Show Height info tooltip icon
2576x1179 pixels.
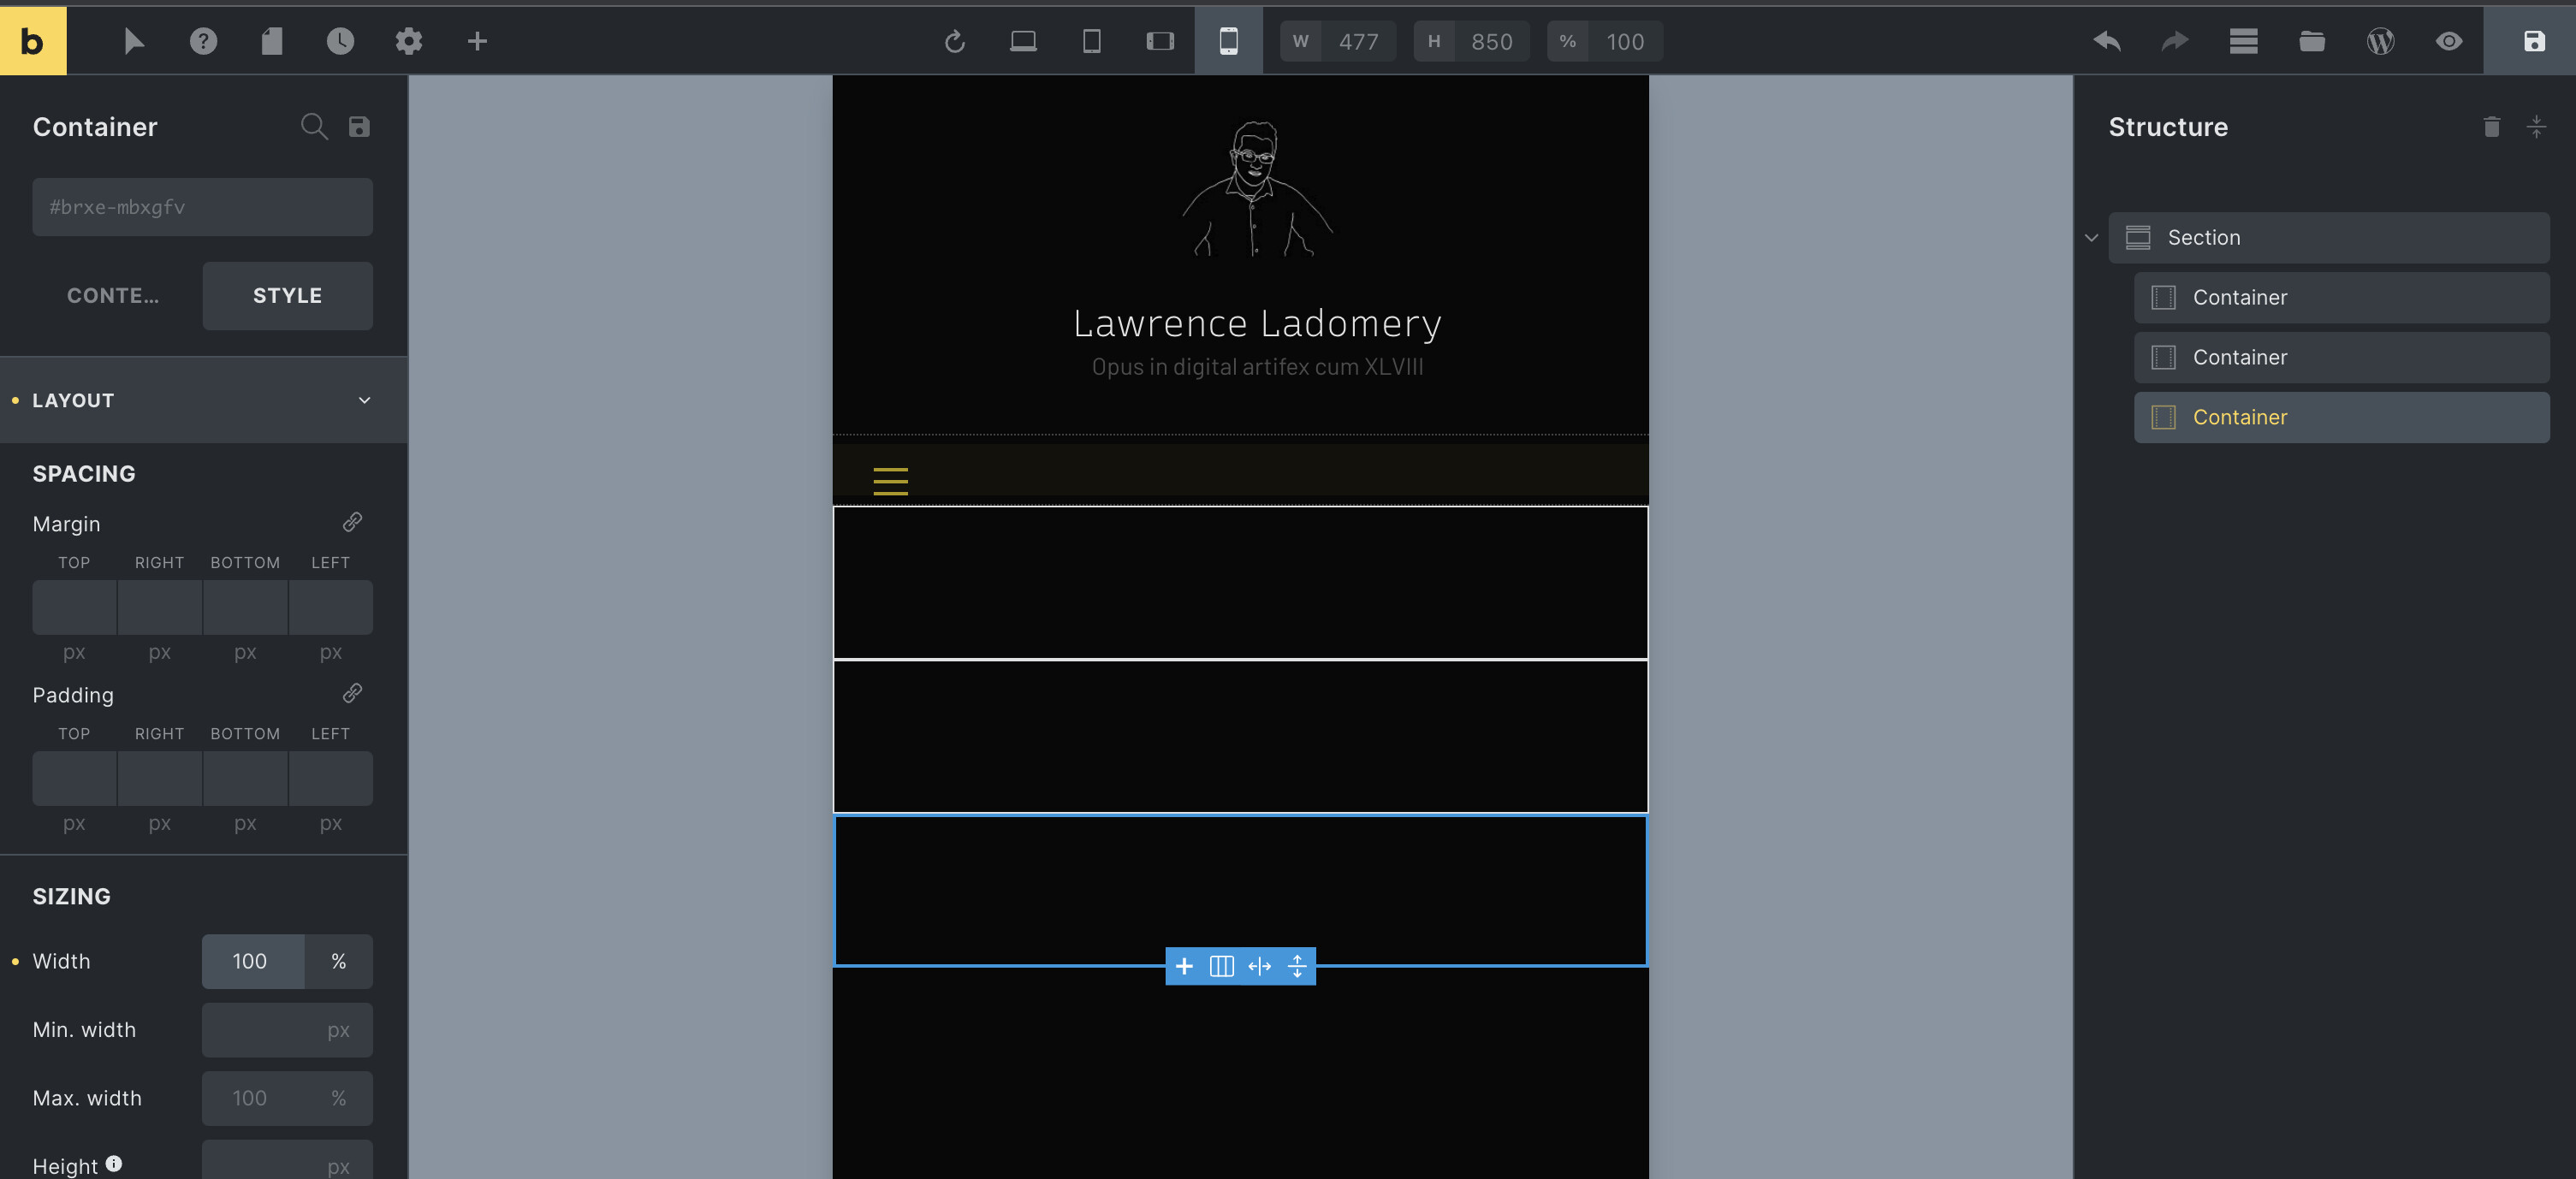(x=114, y=1163)
